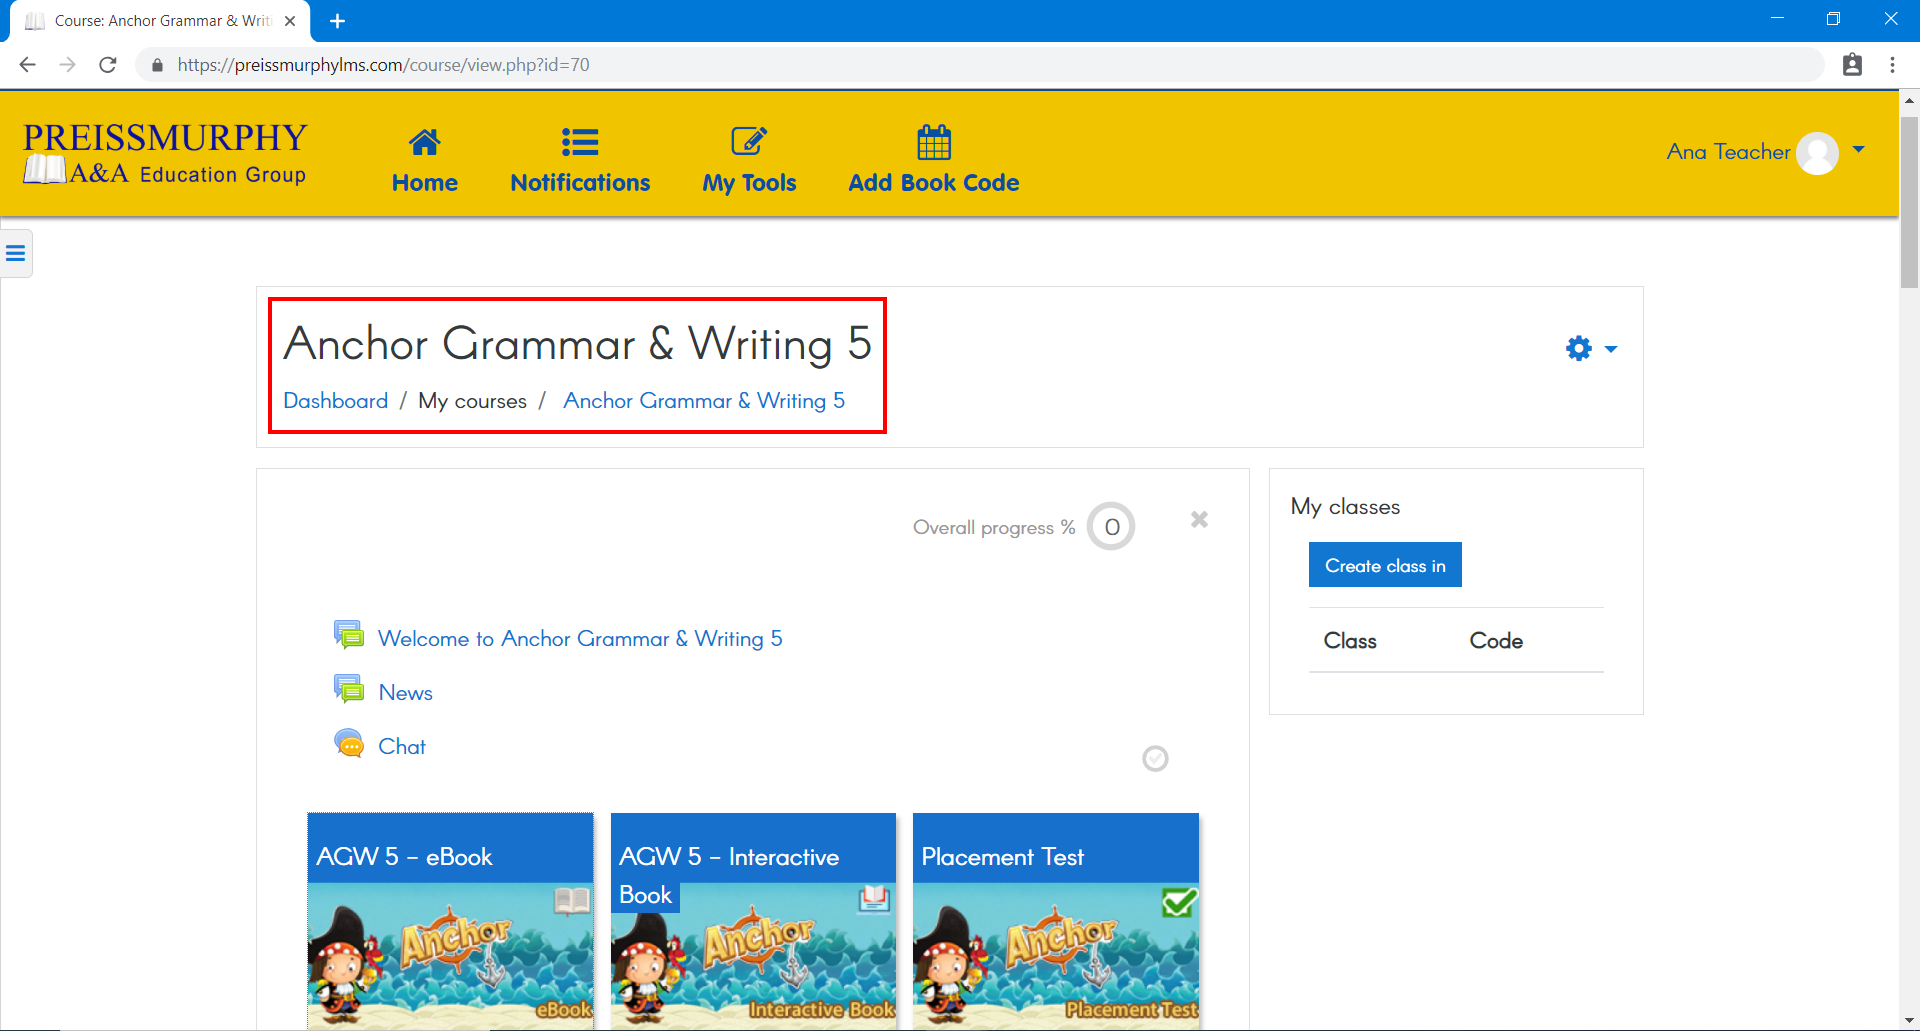Viewport: 1920px width, 1031px height.
Task: Open the left sidebar hamburger menu
Action: click(16, 253)
